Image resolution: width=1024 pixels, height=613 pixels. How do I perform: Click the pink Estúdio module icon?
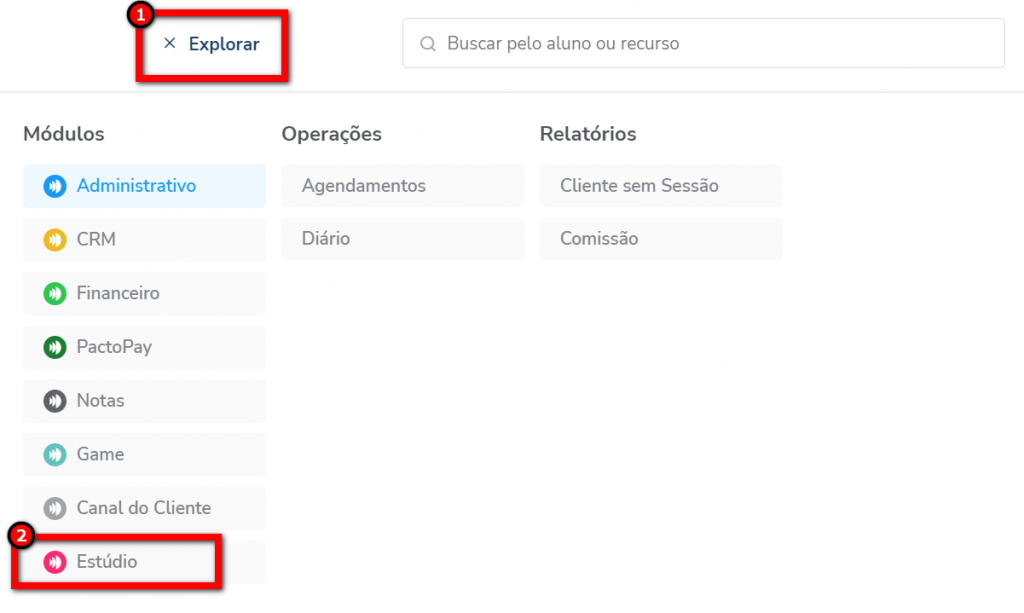point(54,562)
